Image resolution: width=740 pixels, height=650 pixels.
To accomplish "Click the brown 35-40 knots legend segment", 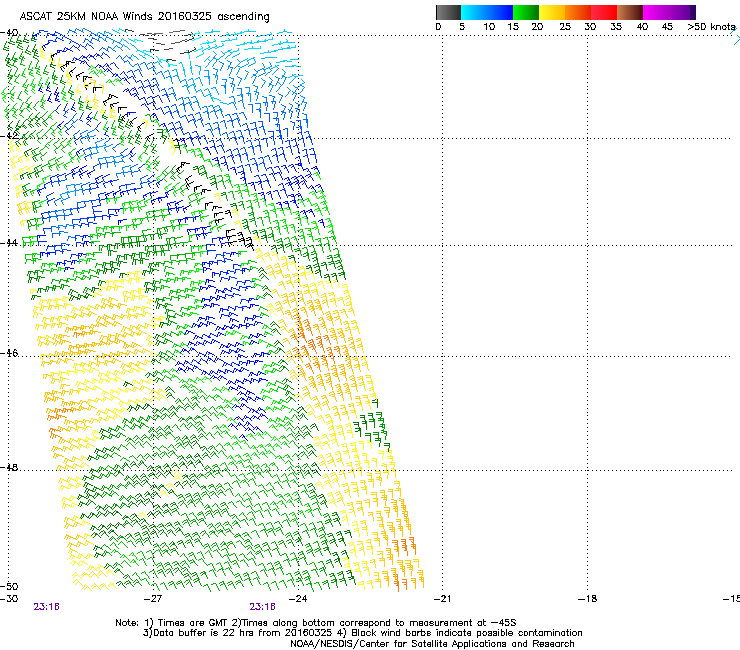I will (630, 12).
